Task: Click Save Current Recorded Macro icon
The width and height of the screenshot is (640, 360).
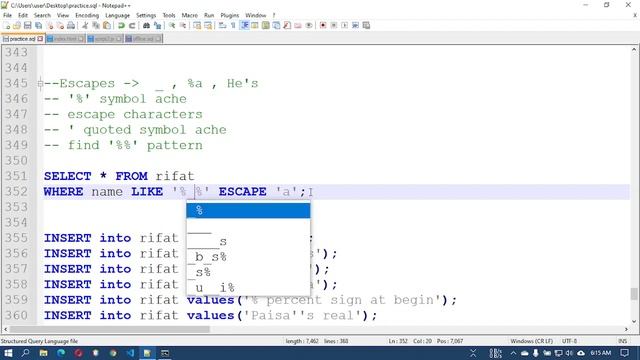Action: [366, 25]
